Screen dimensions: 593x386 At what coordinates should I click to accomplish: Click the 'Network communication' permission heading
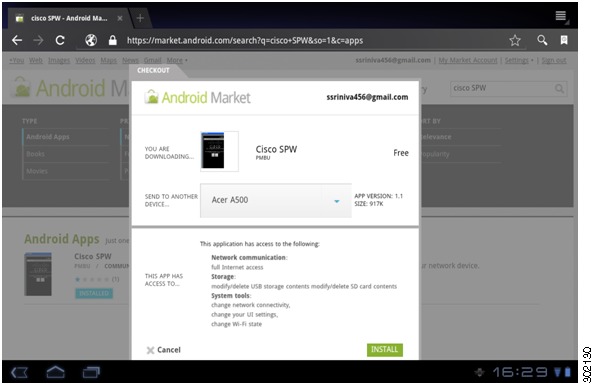[248, 257]
